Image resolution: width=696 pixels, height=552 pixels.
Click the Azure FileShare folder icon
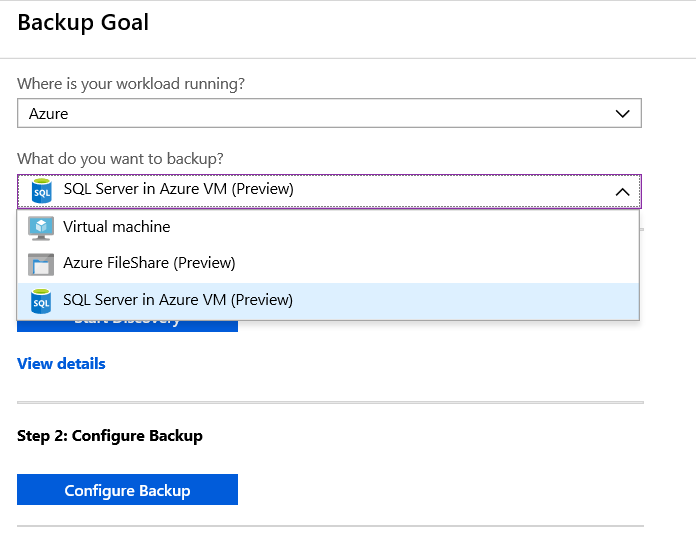coord(41,264)
